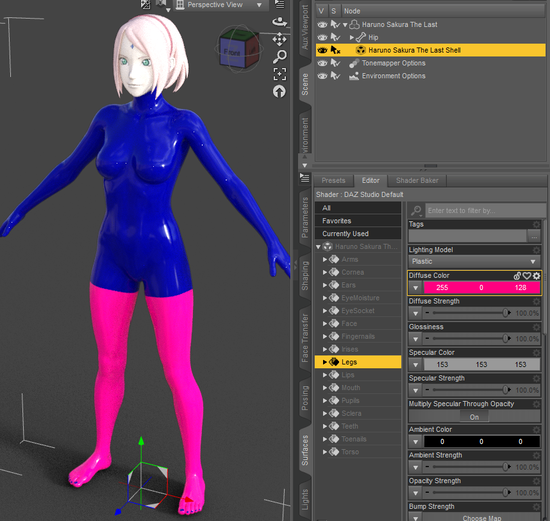Click the Glossiness slider handle
This screenshot has width=550, height=521.
coord(505,339)
